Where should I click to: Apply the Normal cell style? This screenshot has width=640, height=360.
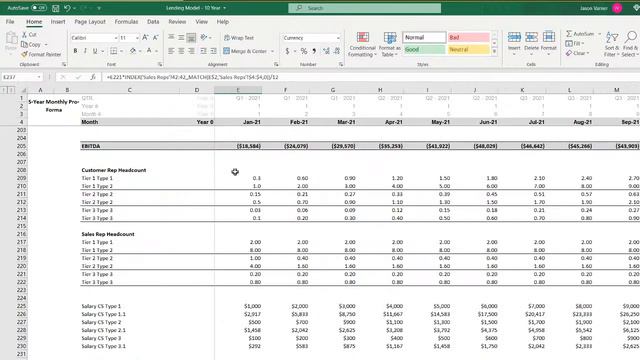424,37
